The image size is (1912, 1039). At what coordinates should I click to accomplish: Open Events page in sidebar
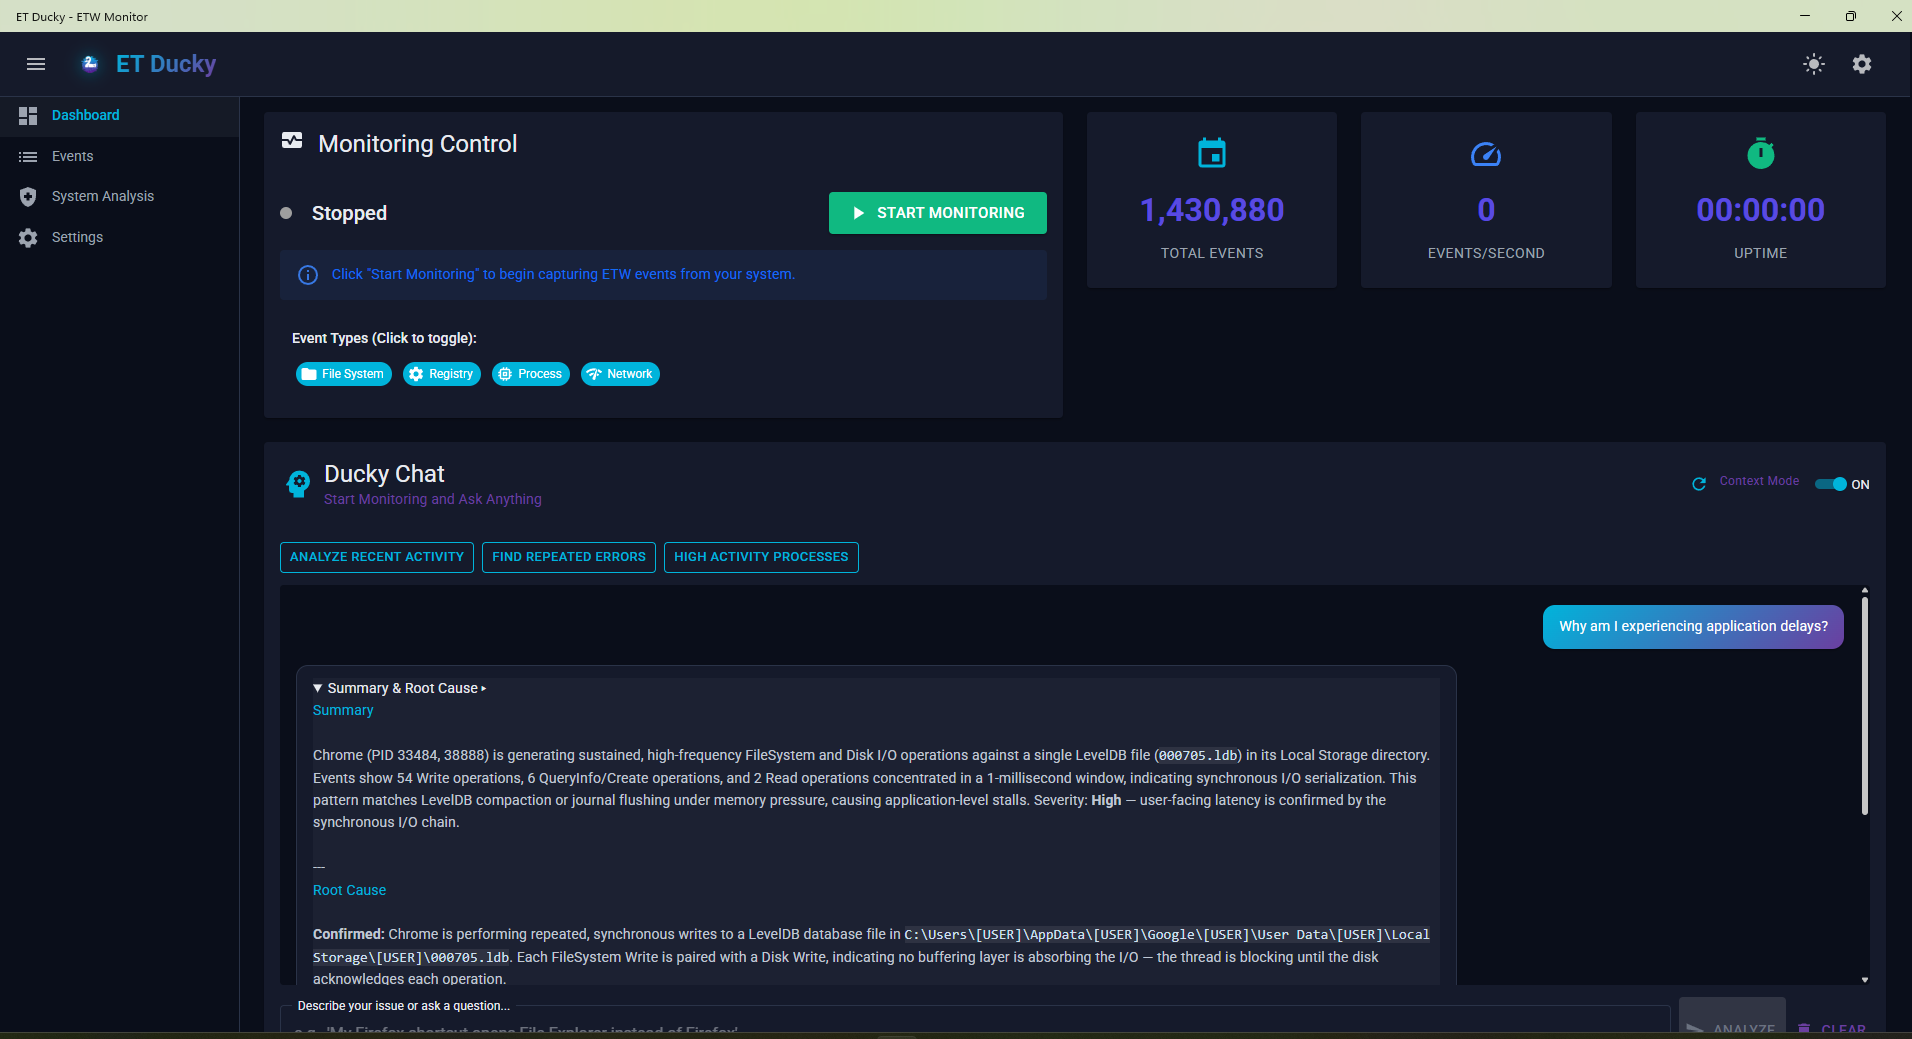(x=72, y=156)
